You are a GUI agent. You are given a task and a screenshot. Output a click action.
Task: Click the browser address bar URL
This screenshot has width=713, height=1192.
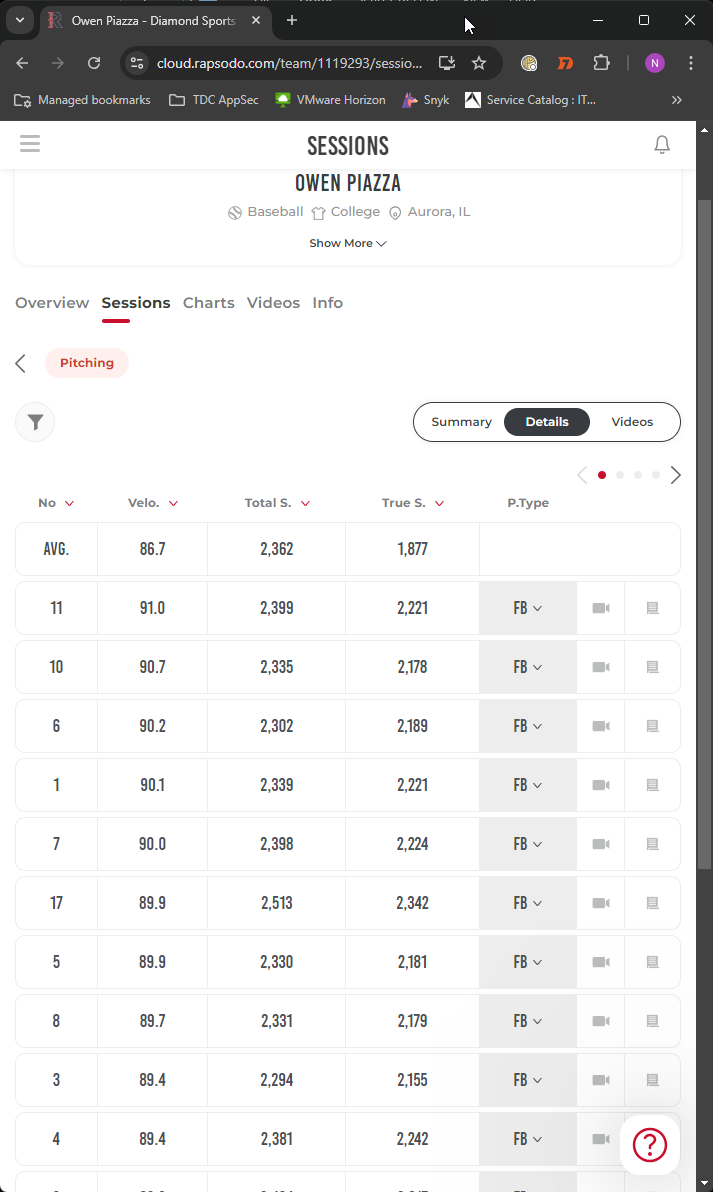(x=289, y=63)
